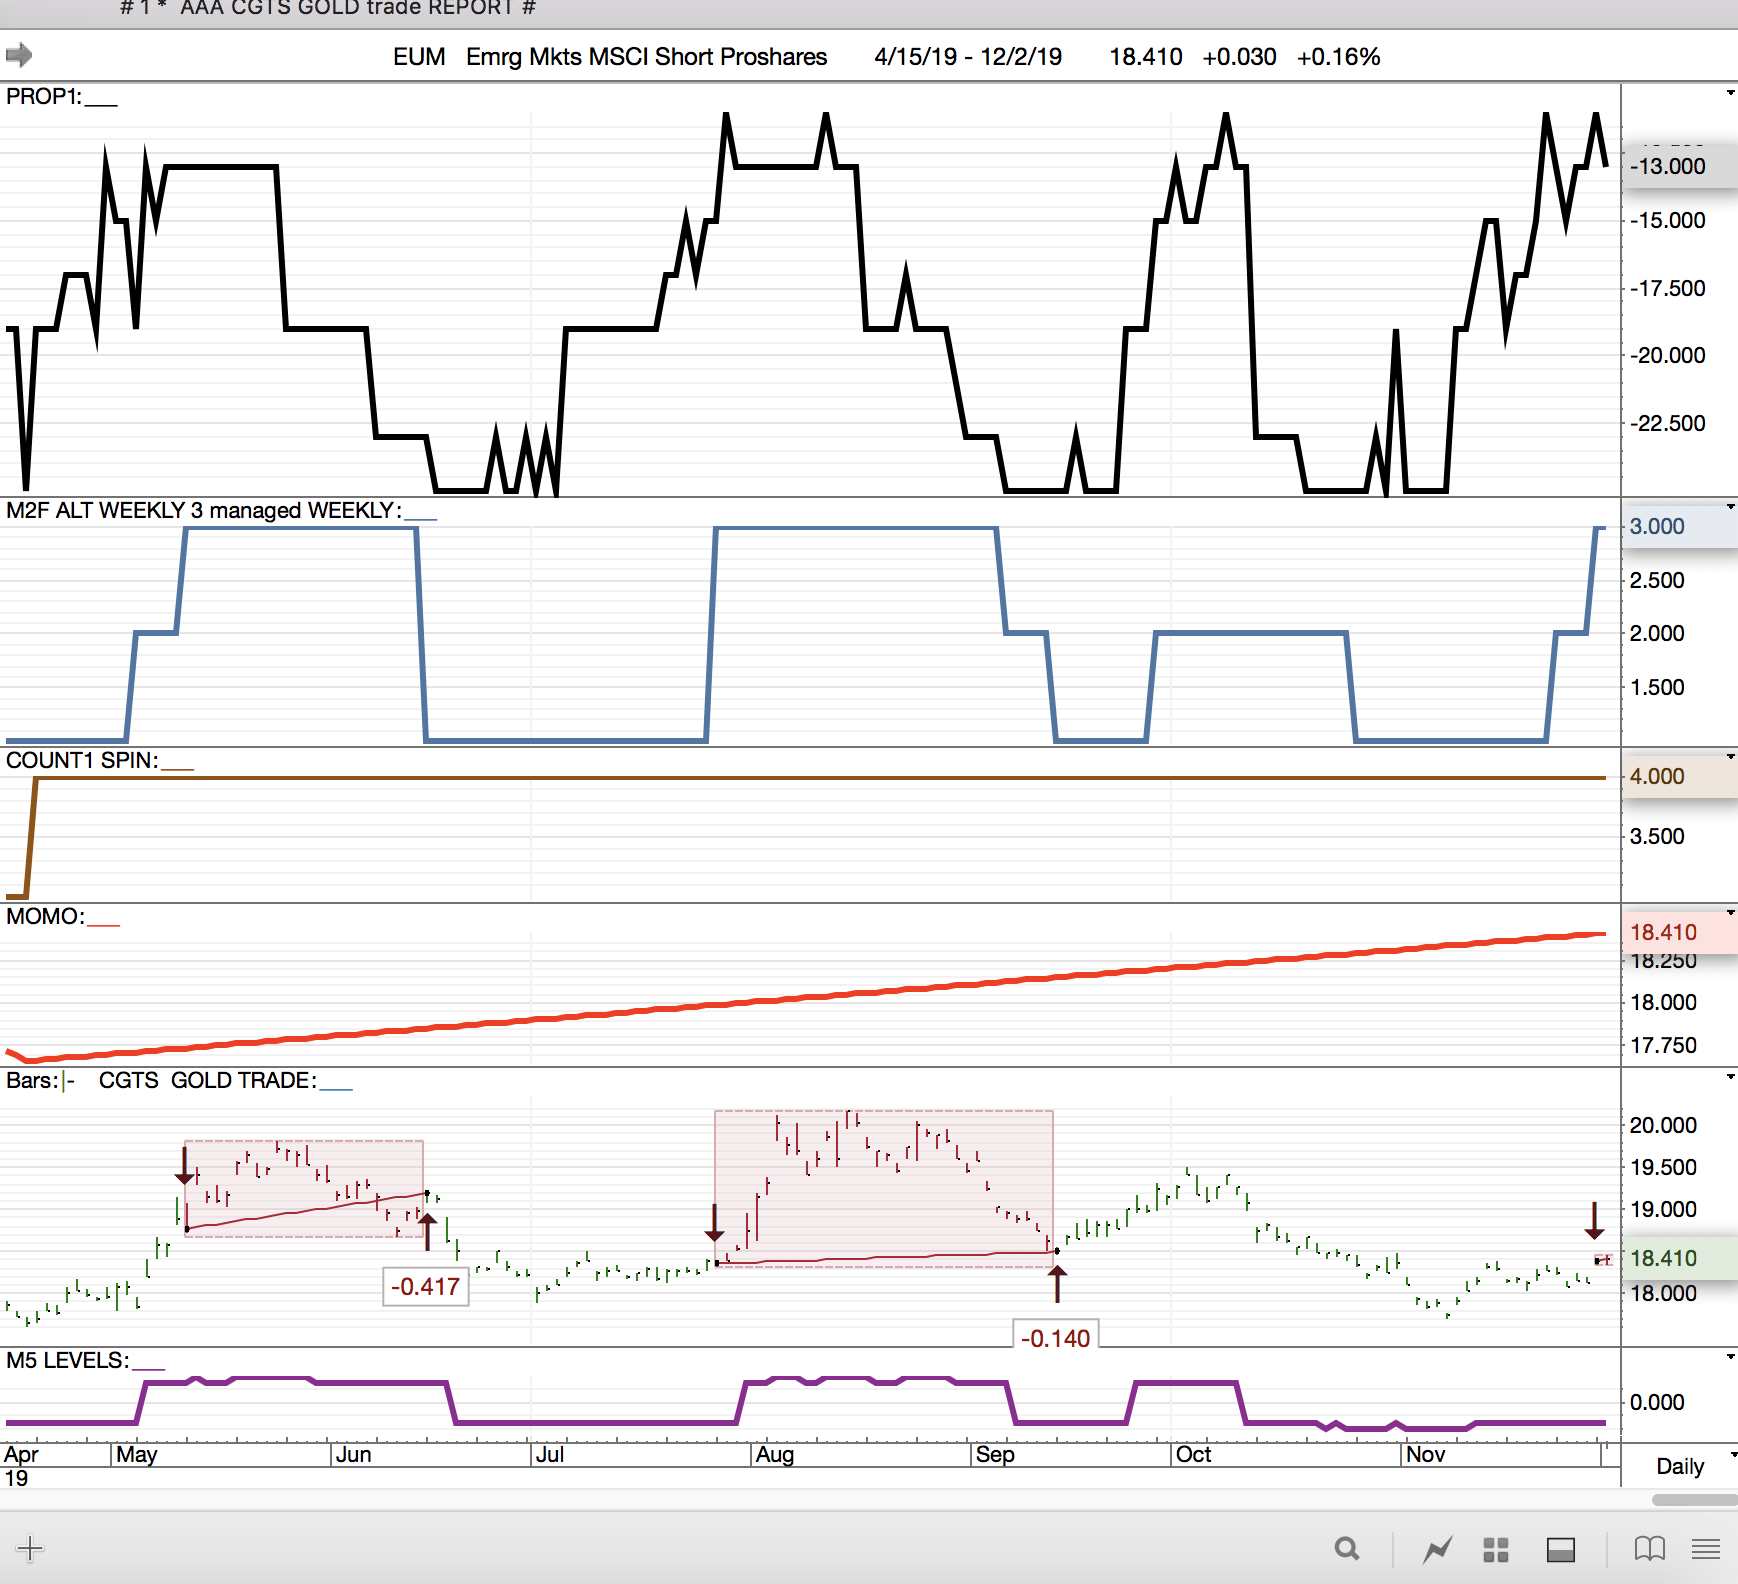
Task: Select the line chart zigzag icon
Action: [x=1438, y=1549]
